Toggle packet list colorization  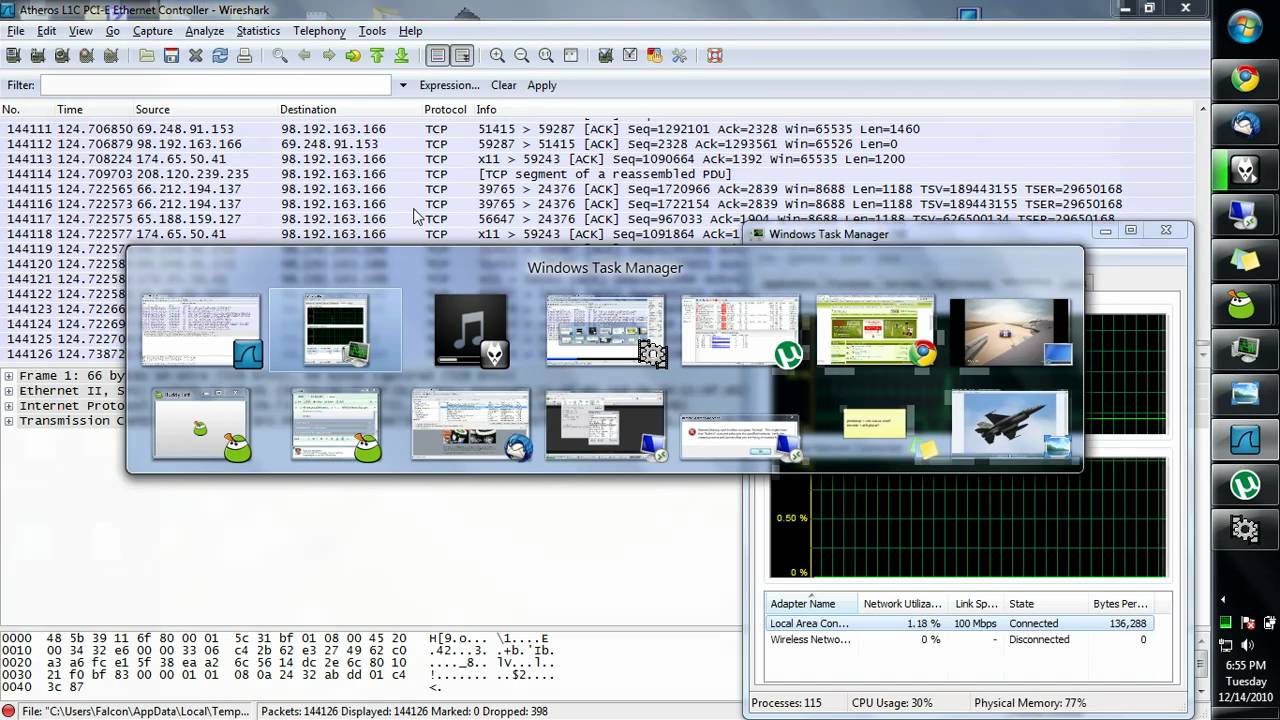(x=437, y=56)
